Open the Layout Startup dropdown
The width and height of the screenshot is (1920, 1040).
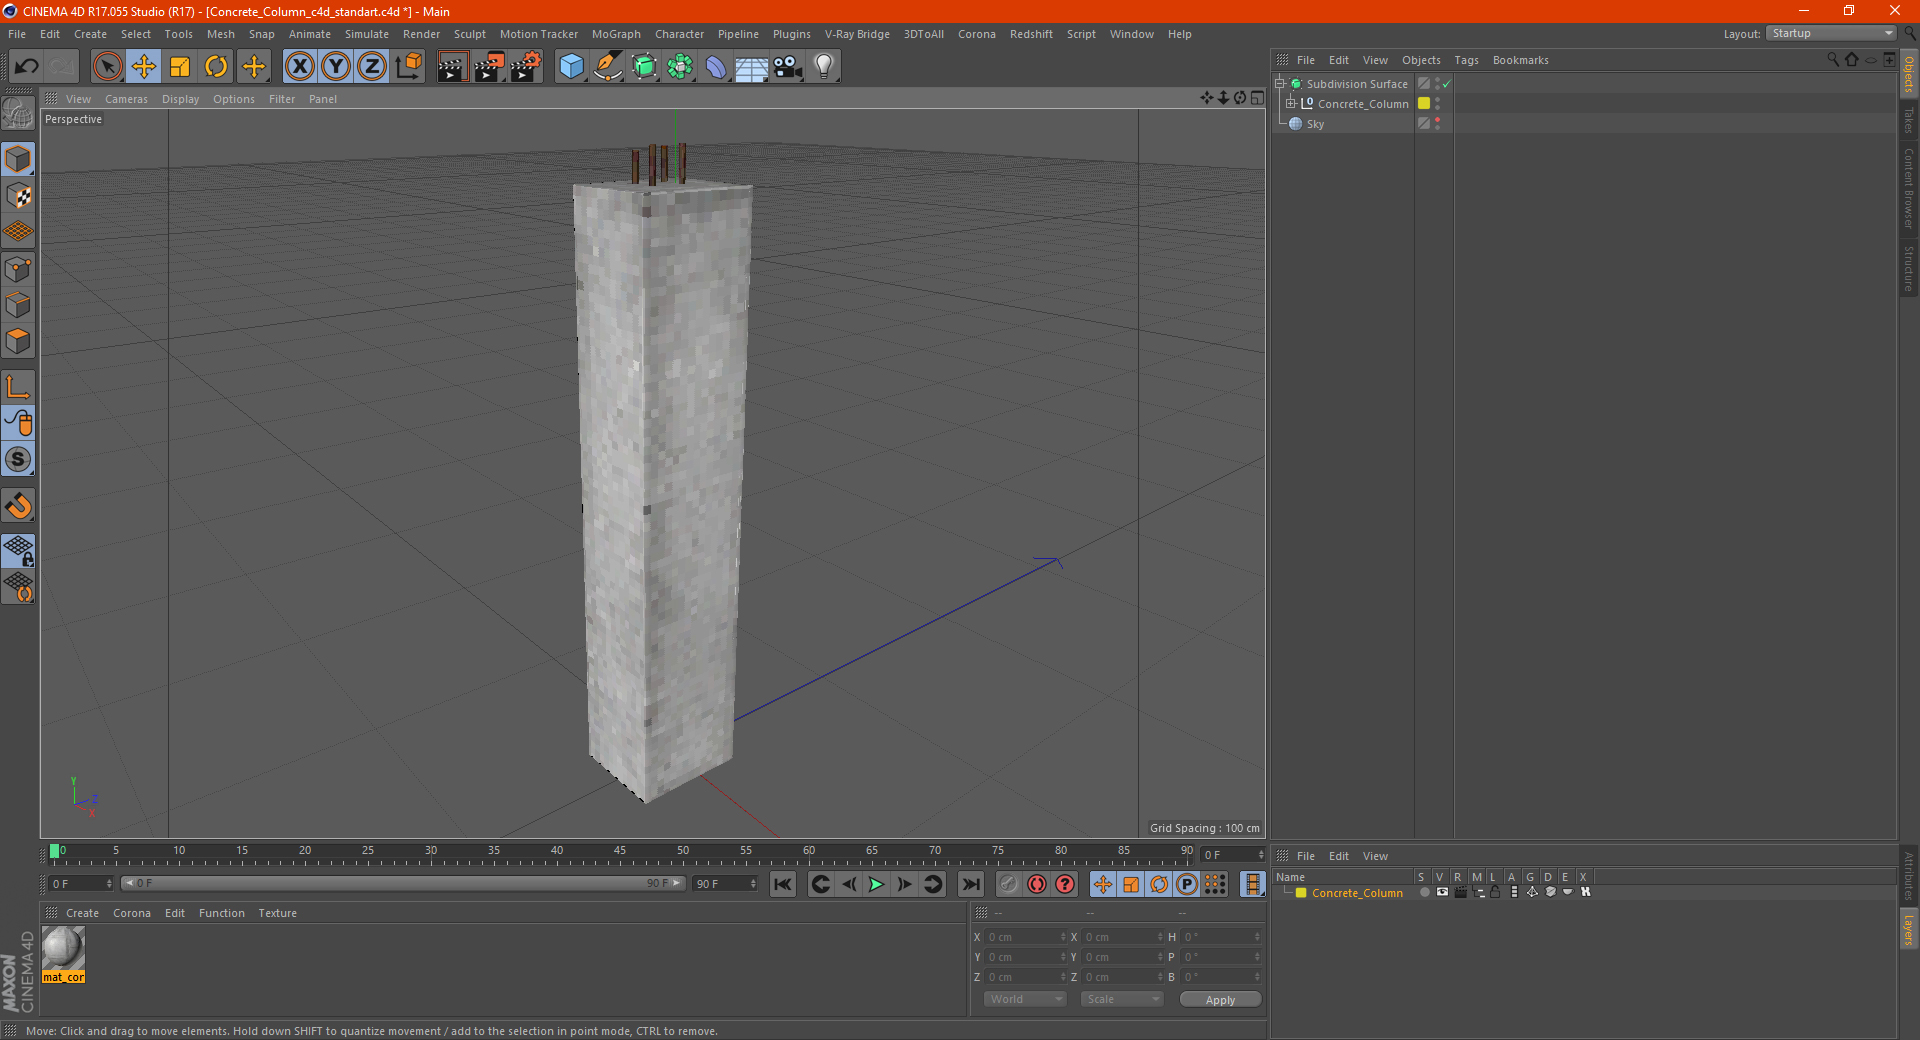(x=1832, y=33)
